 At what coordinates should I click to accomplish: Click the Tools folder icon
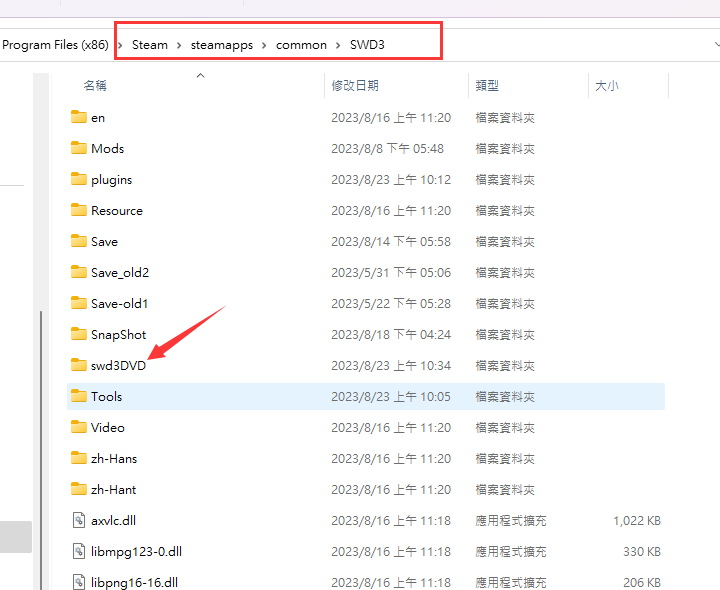79,396
